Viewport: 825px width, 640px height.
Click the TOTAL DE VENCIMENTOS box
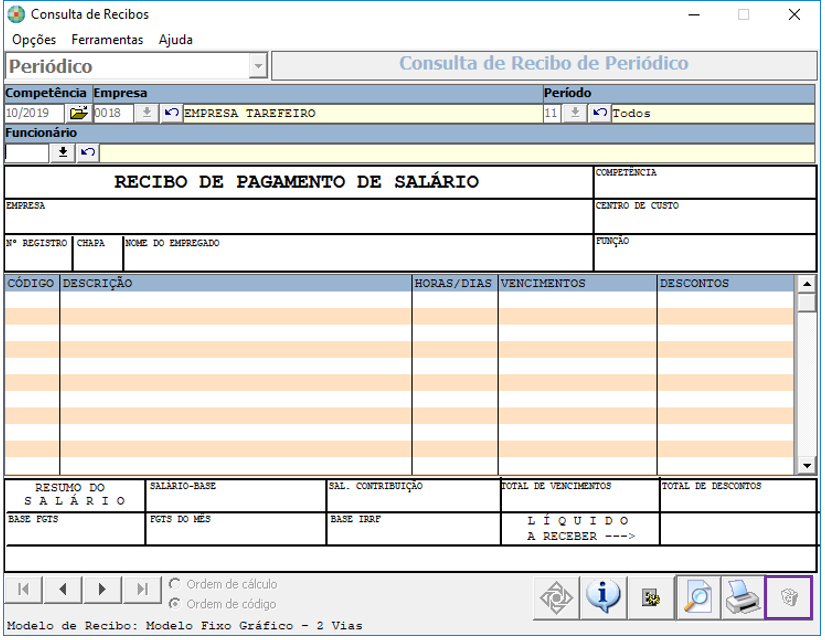[580, 495]
